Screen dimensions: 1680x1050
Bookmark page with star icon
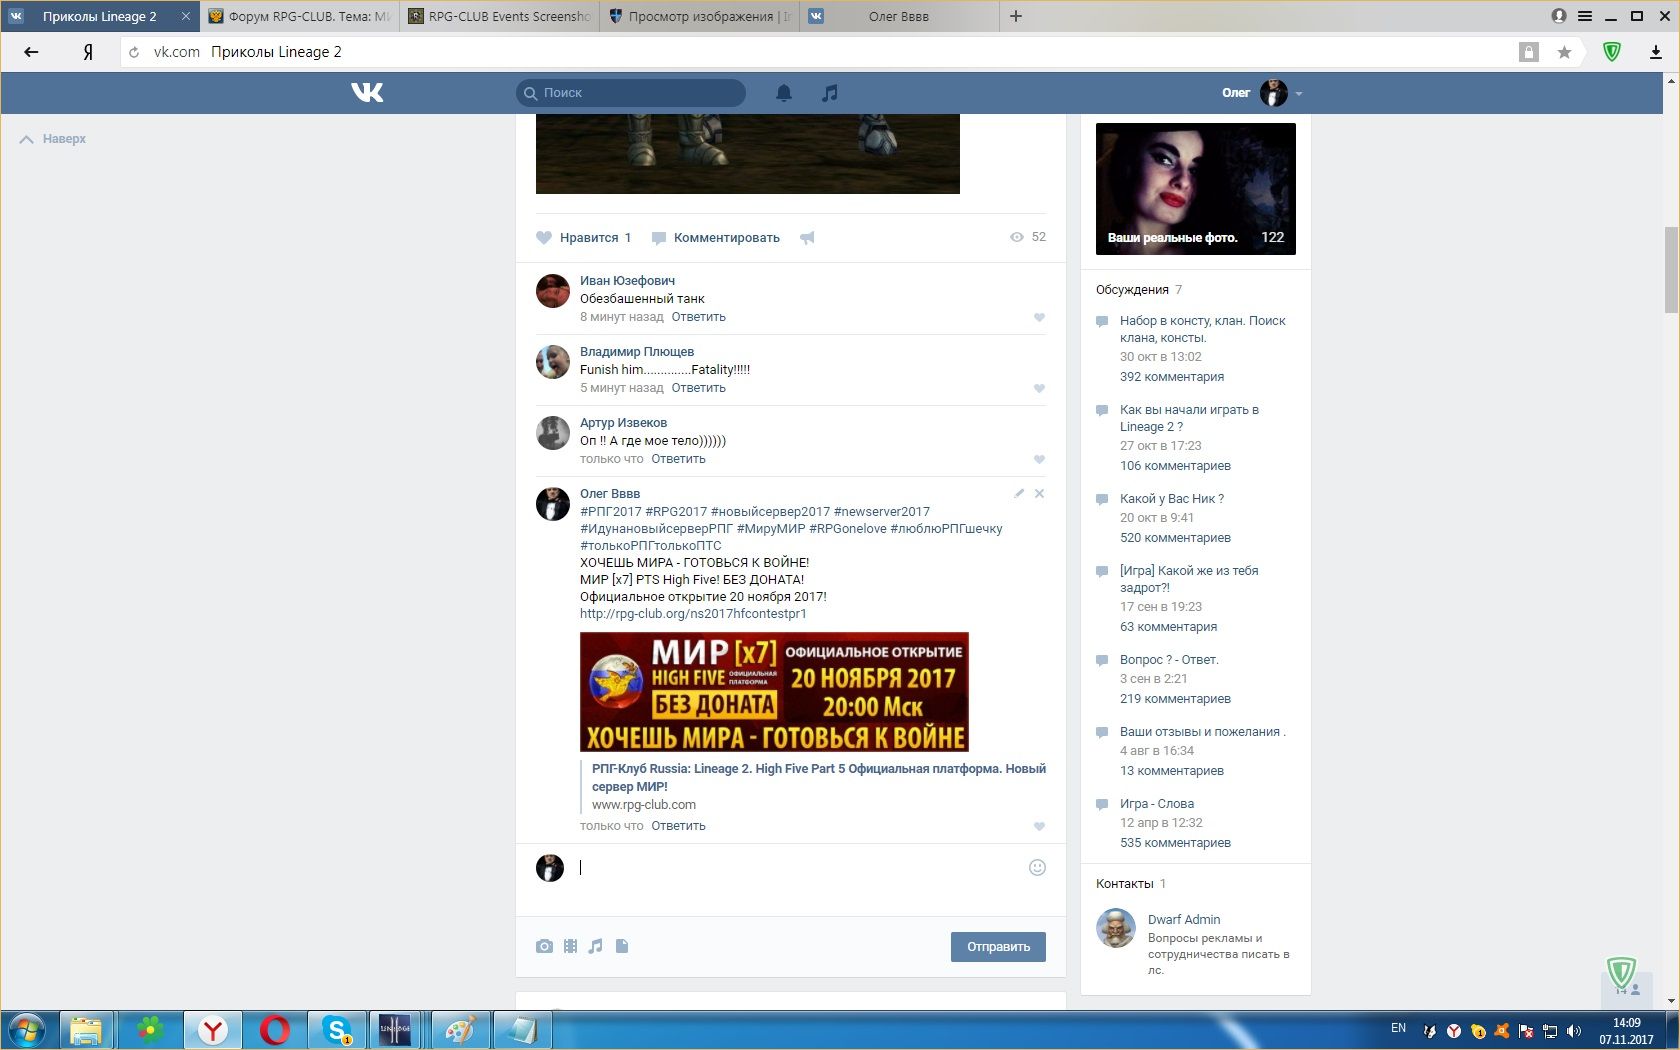pos(1564,52)
